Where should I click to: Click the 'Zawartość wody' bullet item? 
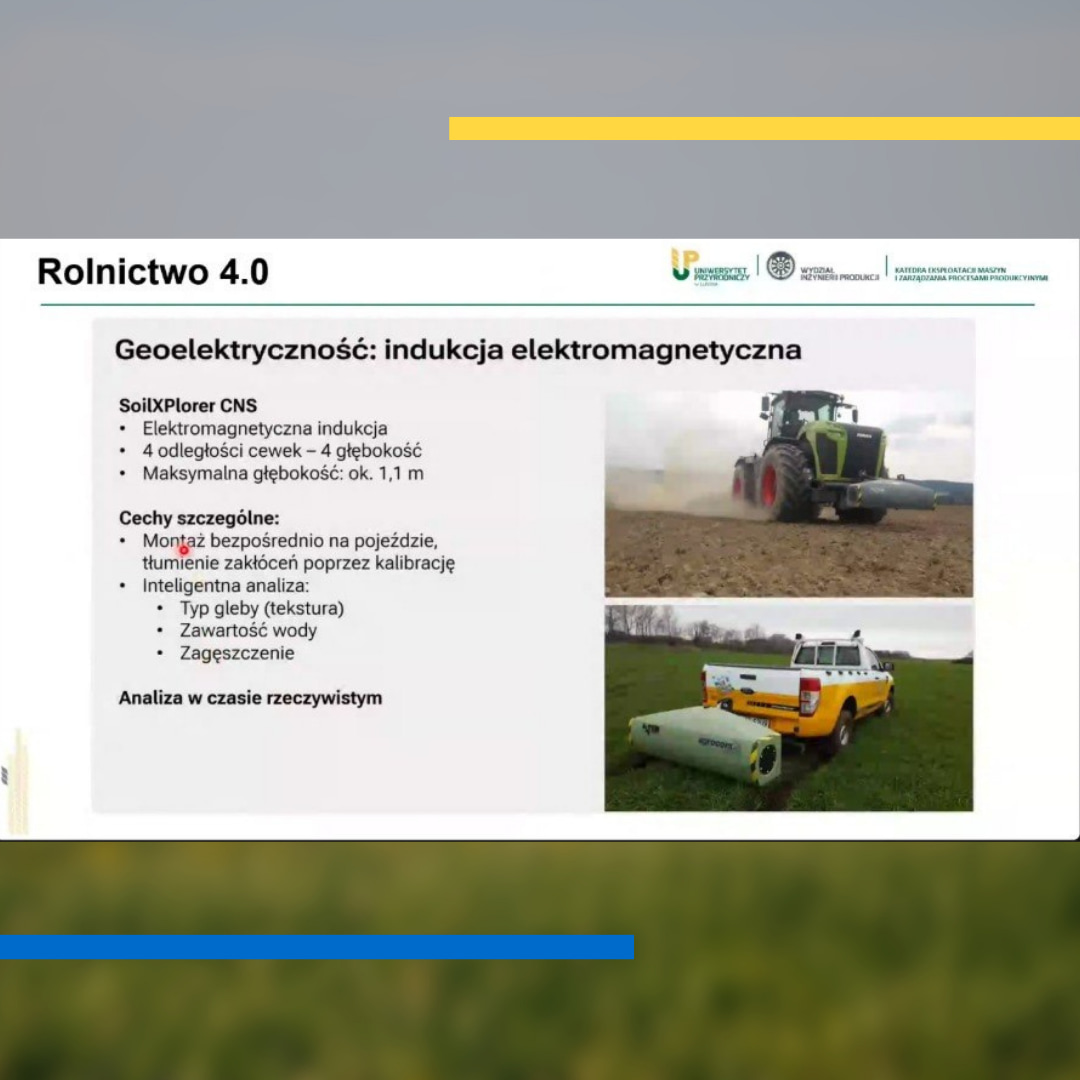248,630
